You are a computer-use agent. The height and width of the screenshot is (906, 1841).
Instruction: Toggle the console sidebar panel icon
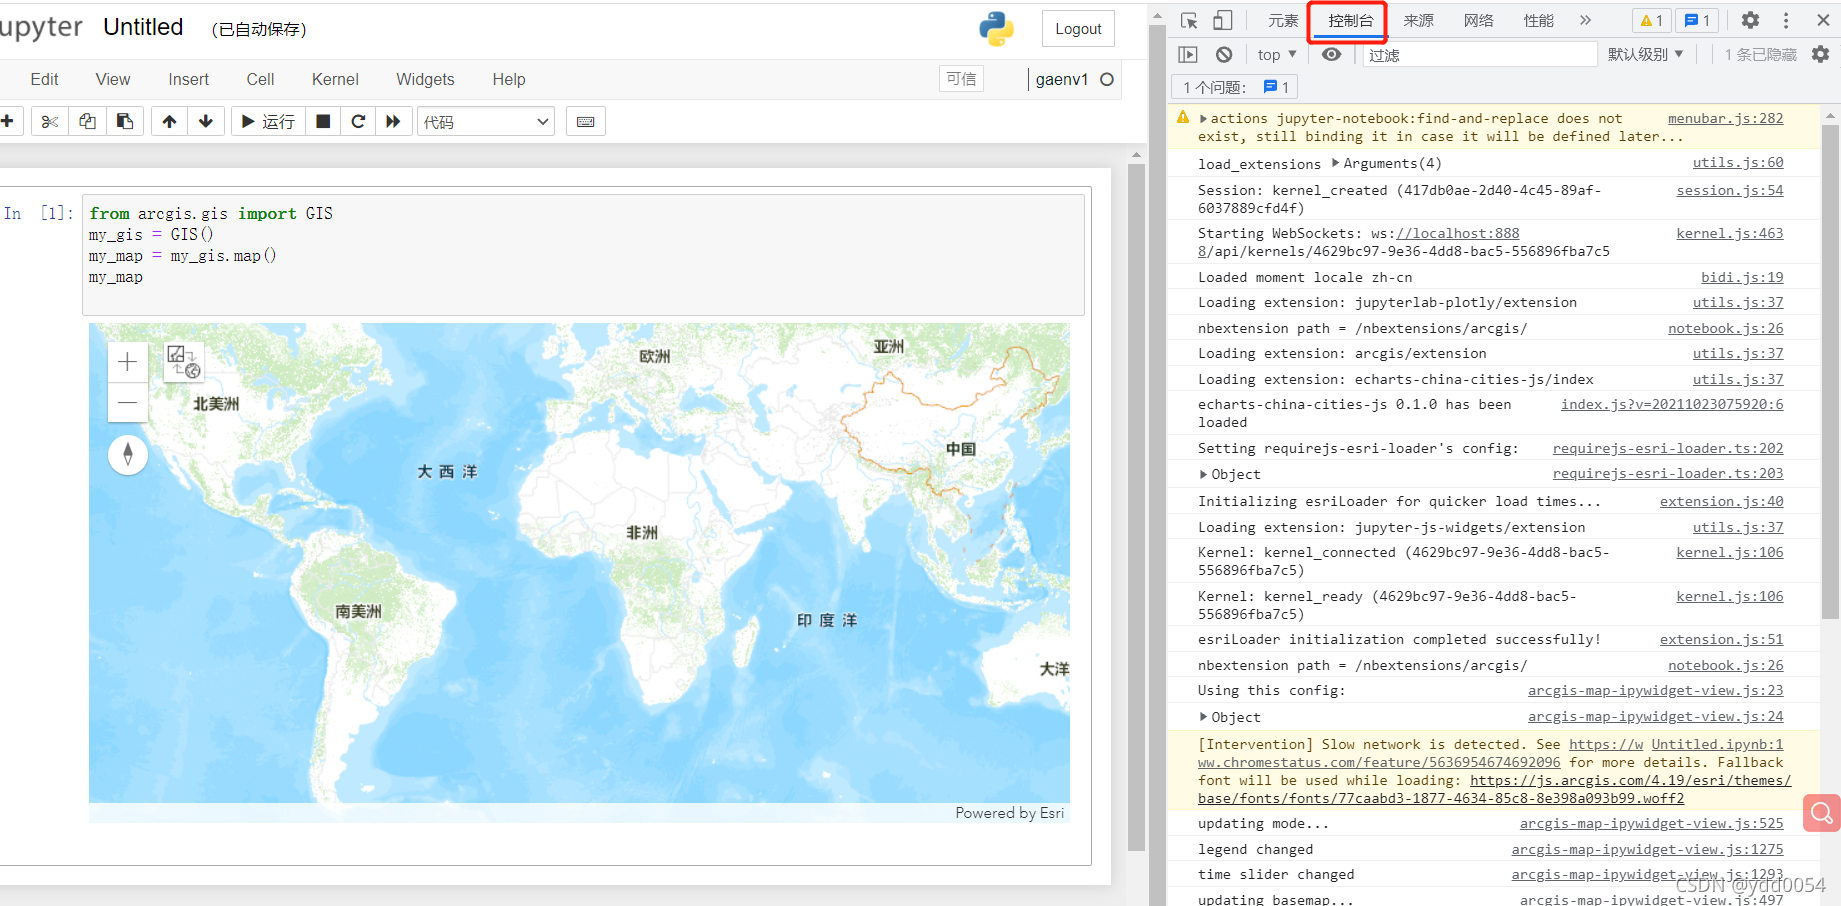pos(1189,54)
